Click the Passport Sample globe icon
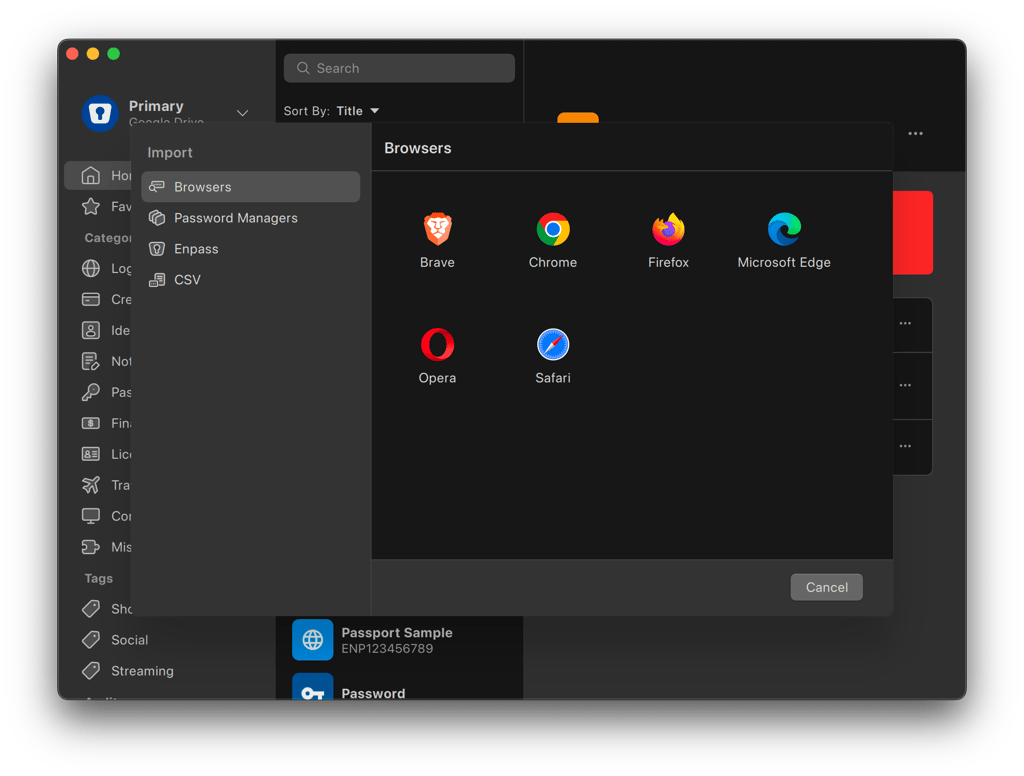The height and width of the screenshot is (776, 1024). [312, 640]
